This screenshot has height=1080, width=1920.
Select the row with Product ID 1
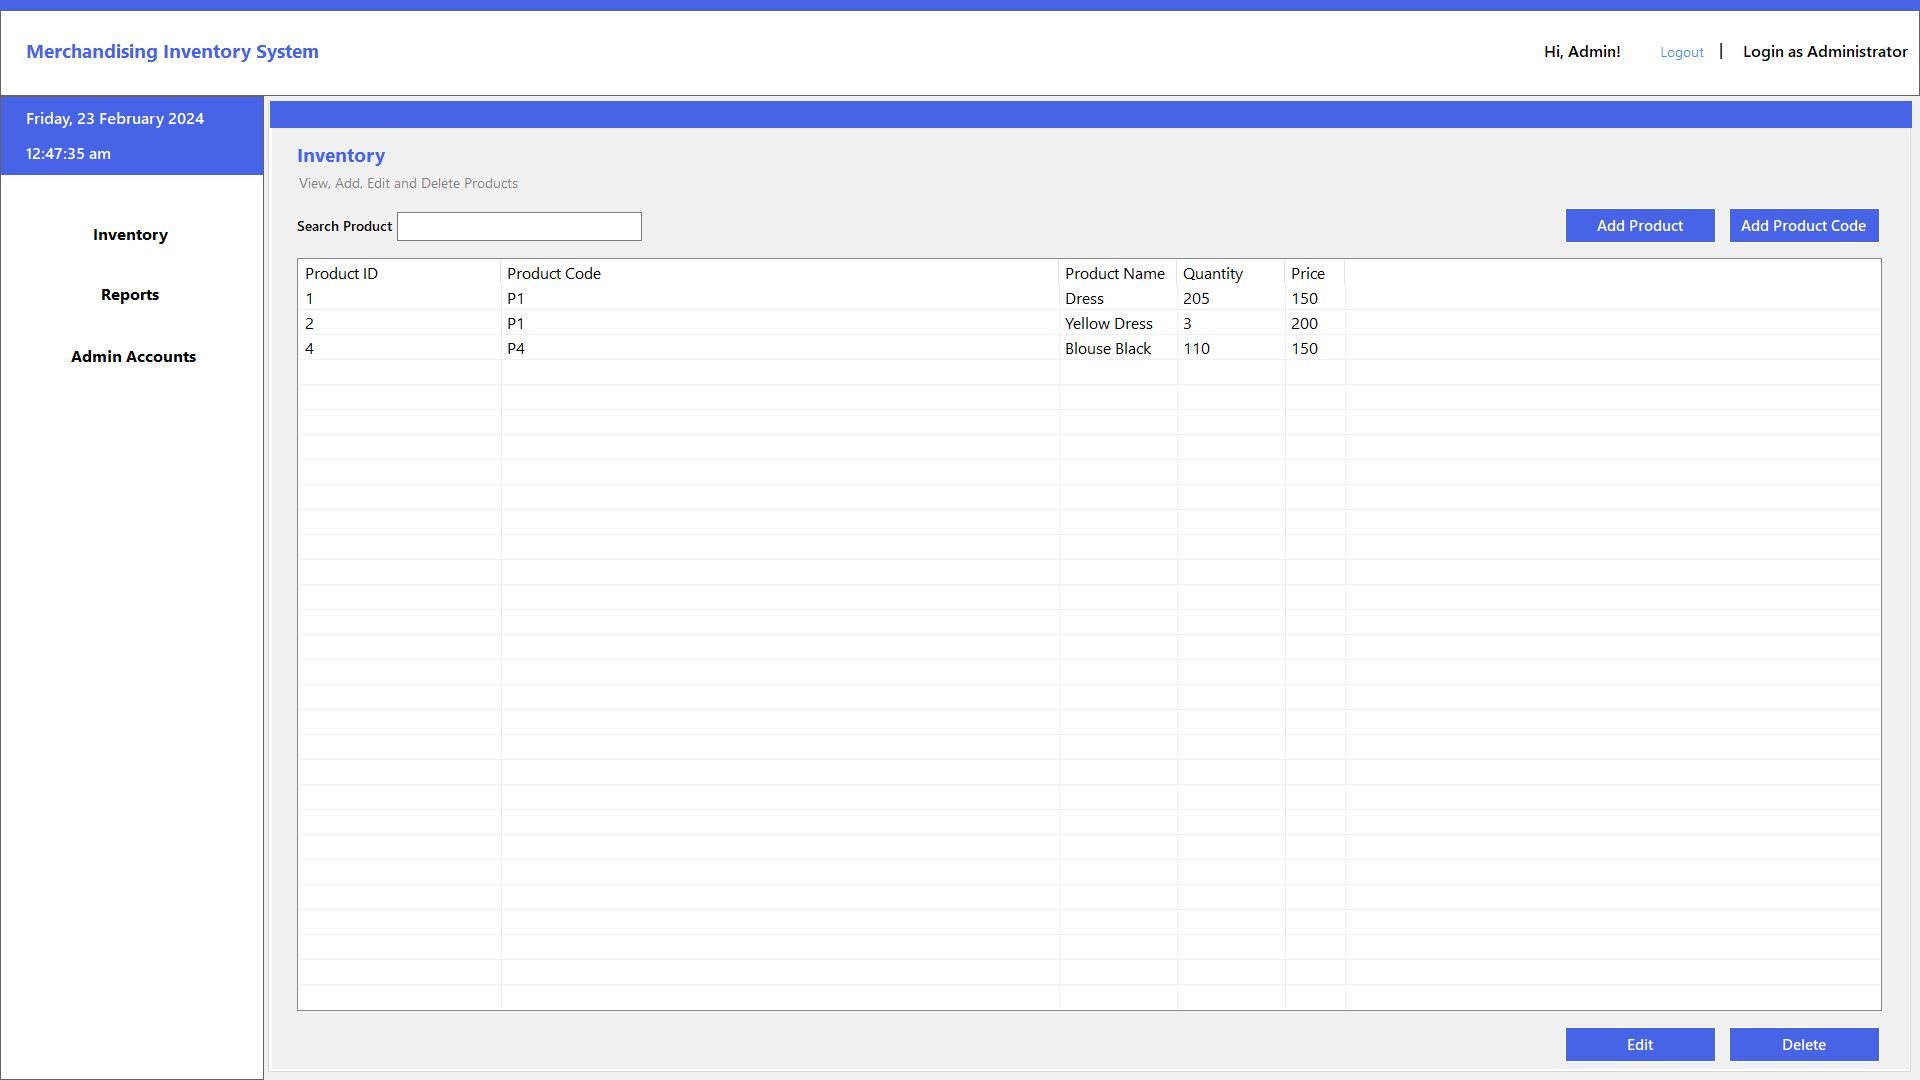(1089, 298)
